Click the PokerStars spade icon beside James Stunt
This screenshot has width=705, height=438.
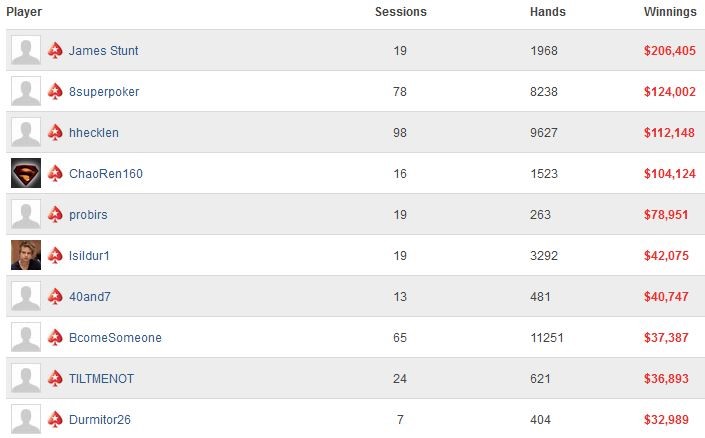coord(55,50)
